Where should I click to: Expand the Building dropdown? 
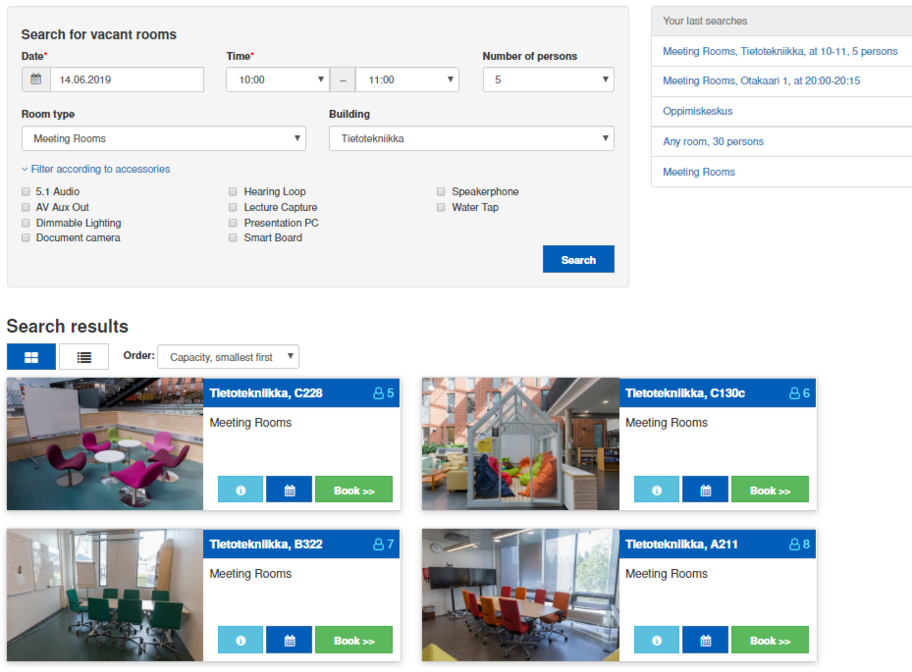[x=471, y=139]
